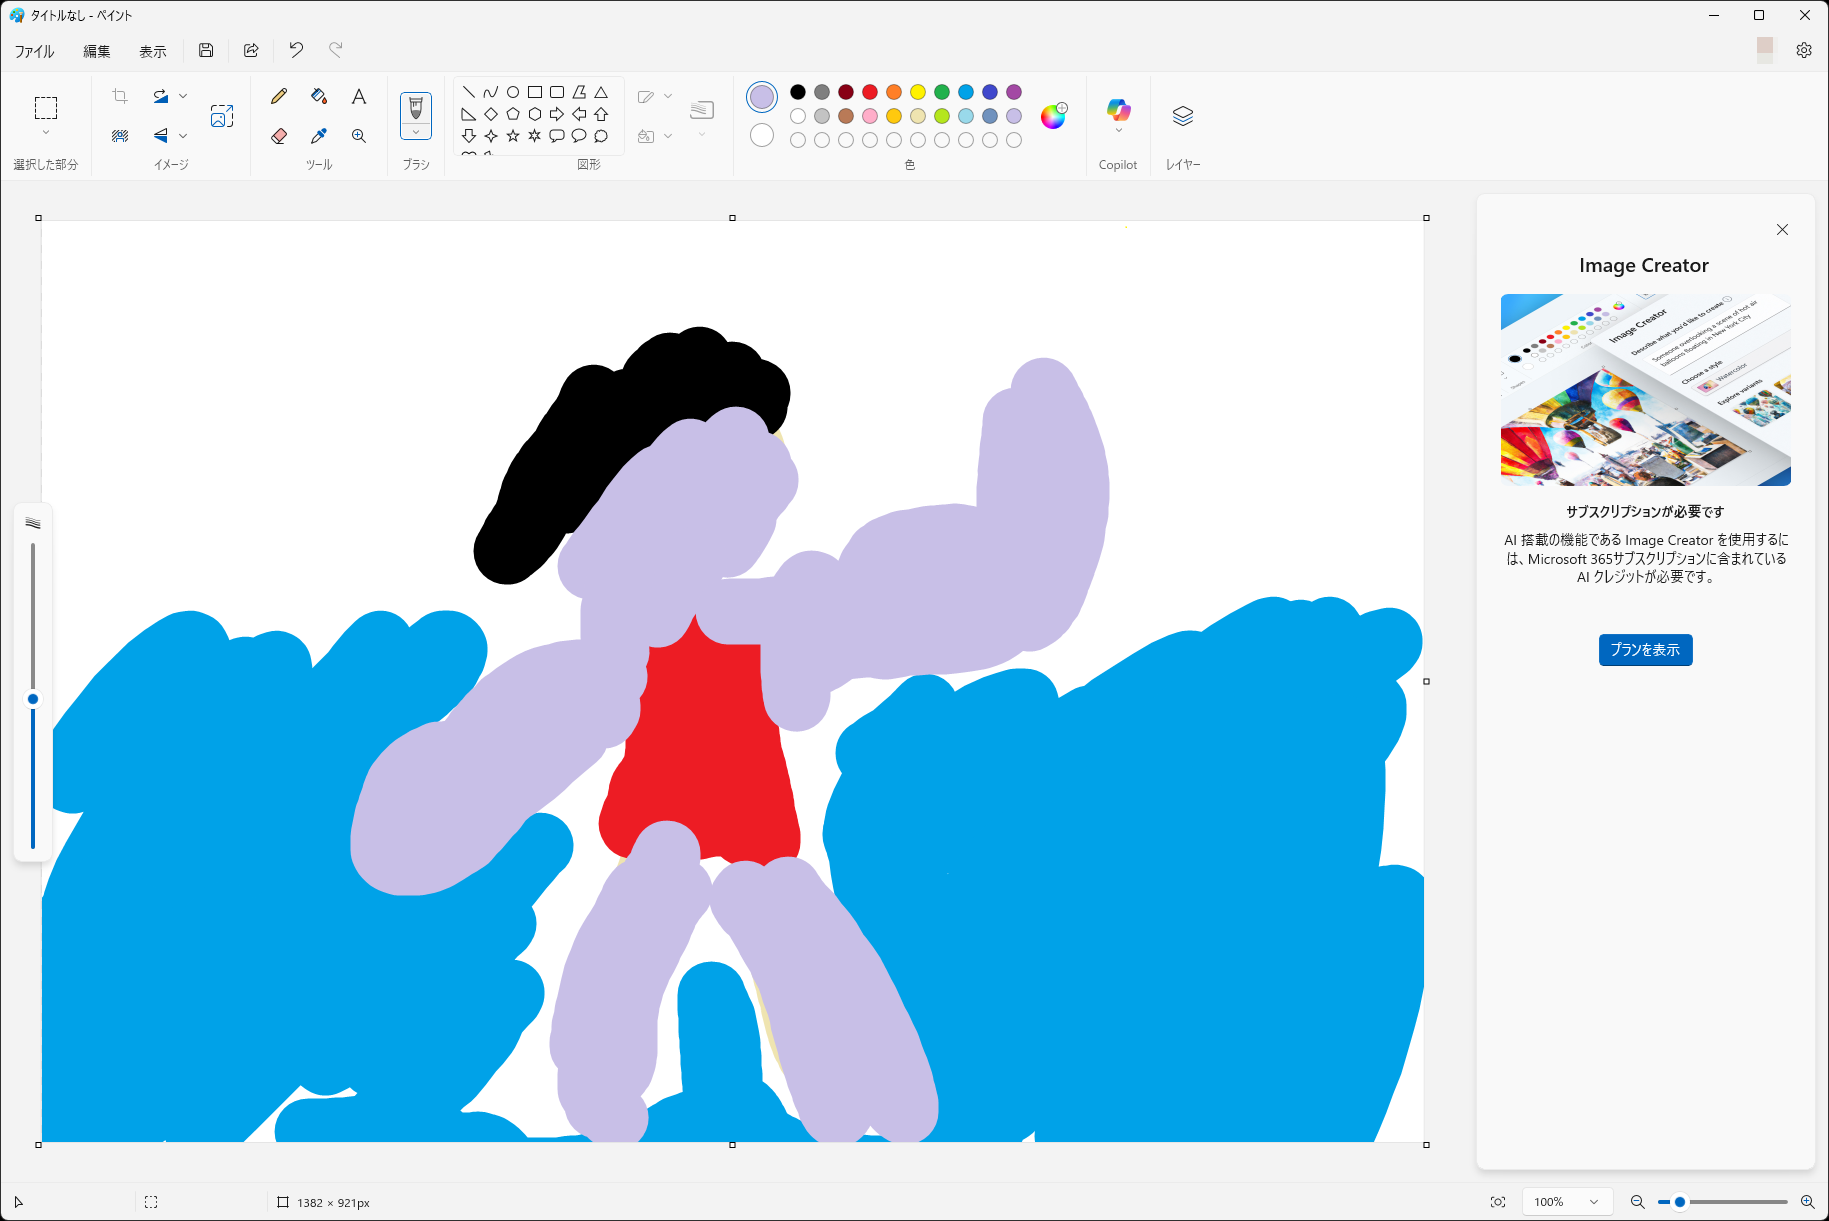Viewport: 1829px width, 1221px height.
Task: Click the Undo button
Action: 295,50
